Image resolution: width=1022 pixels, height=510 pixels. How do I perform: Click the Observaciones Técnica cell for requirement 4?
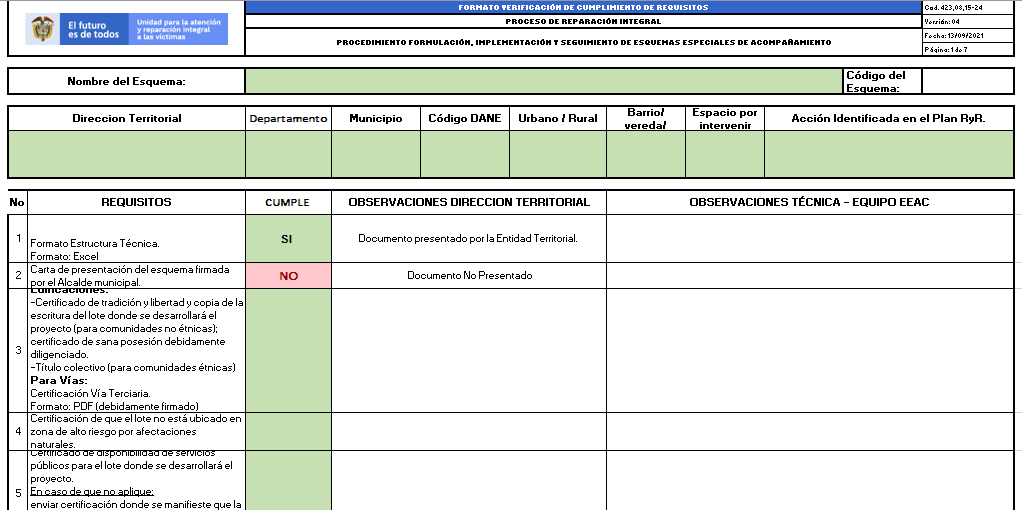tap(810, 430)
